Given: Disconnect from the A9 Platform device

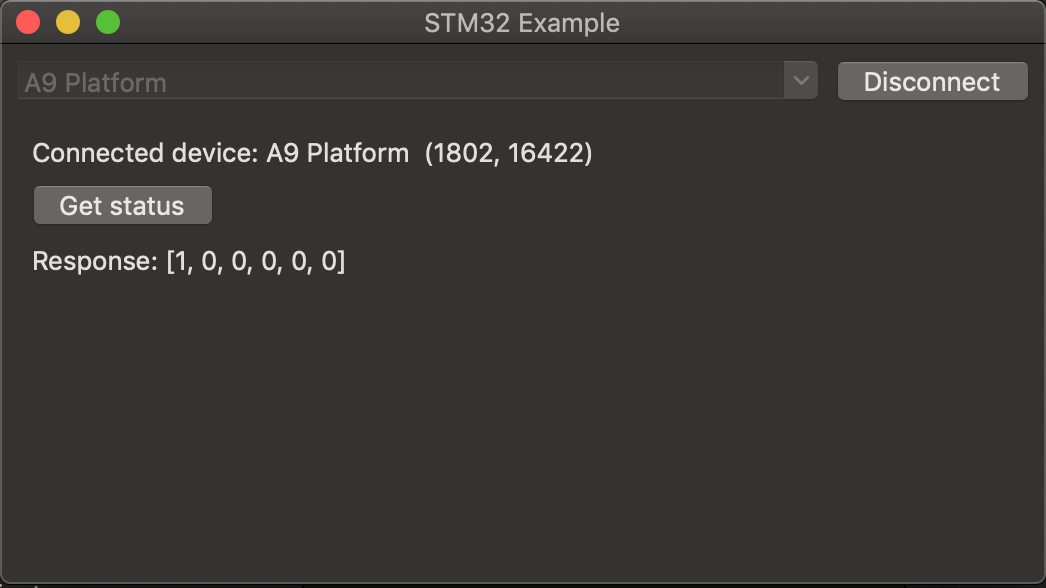Looking at the screenshot, I should (931, 81).
